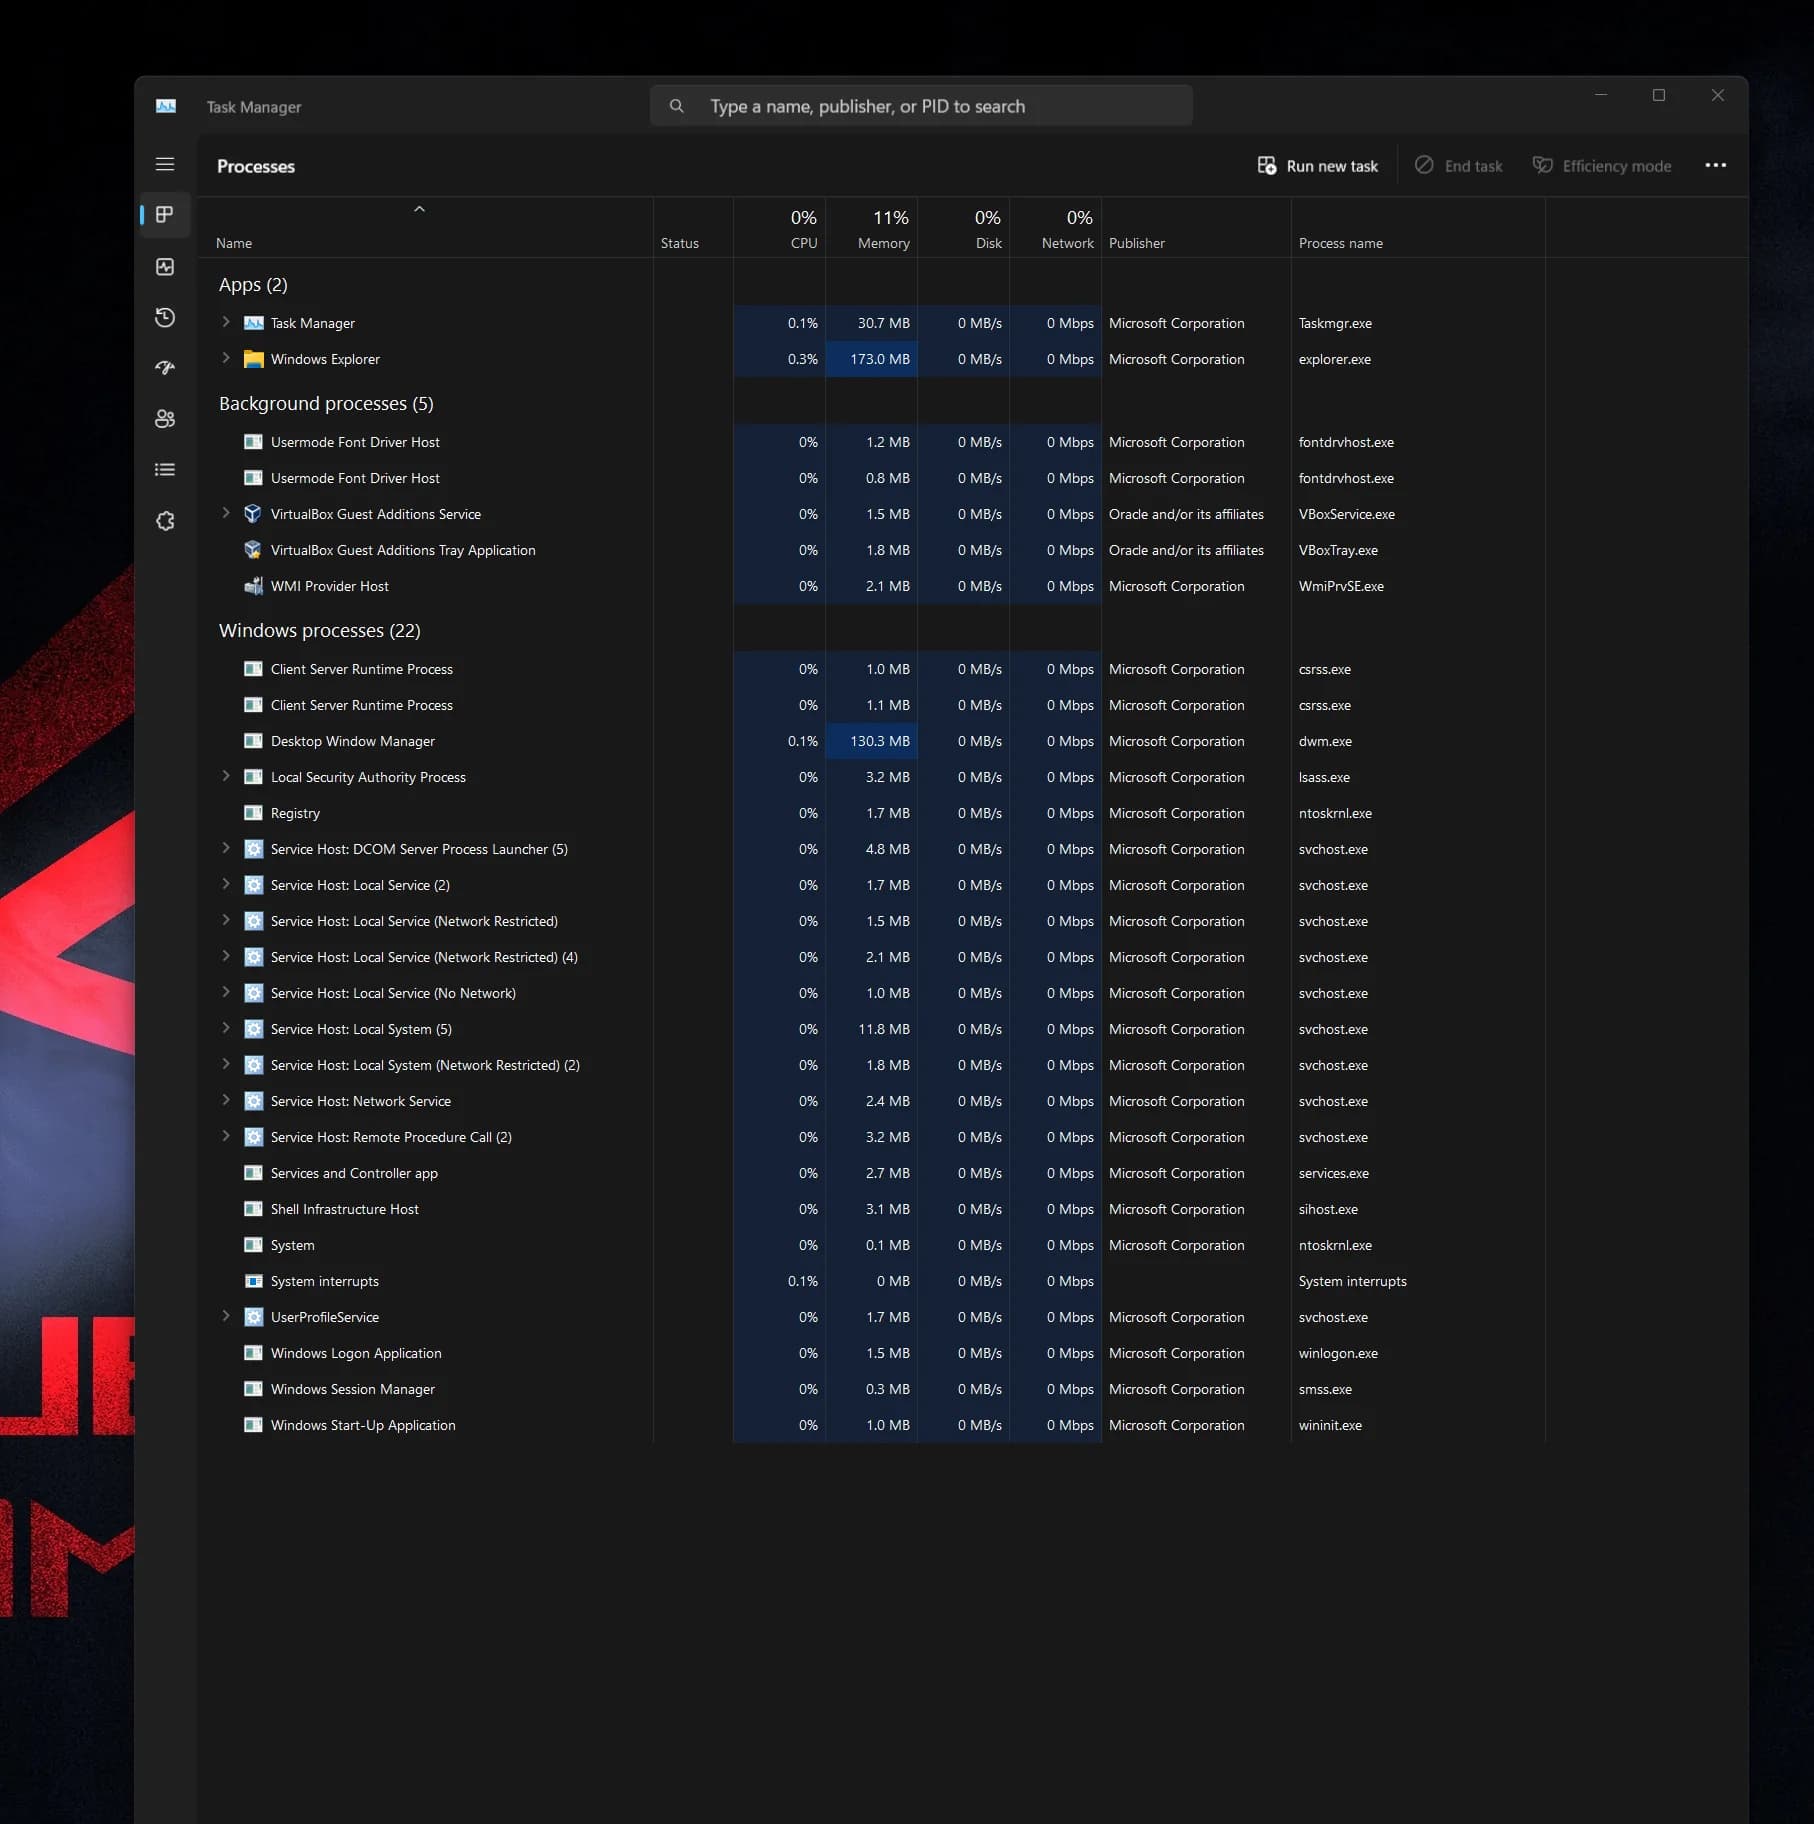
Task: Sort by the Network column header
Action: click(x=1055, y=228)
